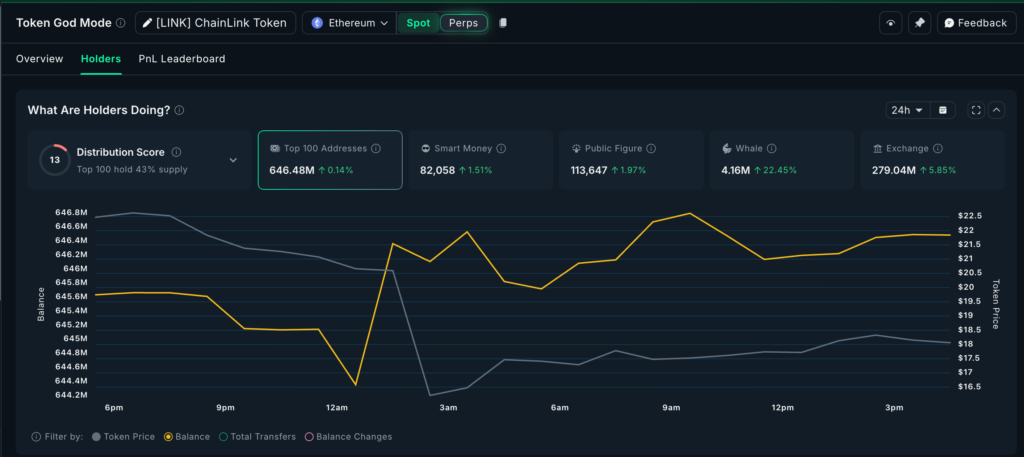The image size is (1024, 457).
Task: Click info icon next to Smart Money
Action: point(501,148)
